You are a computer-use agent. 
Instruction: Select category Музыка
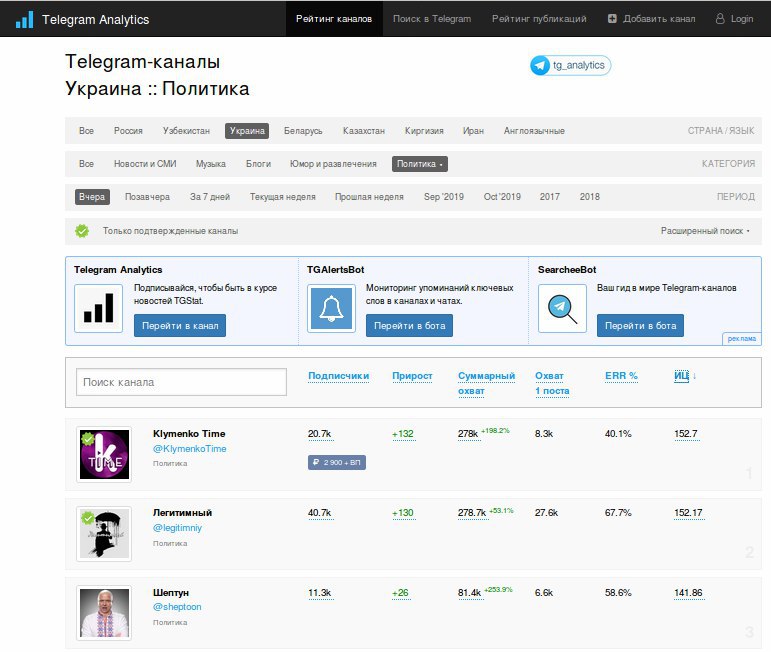(210, 164)
